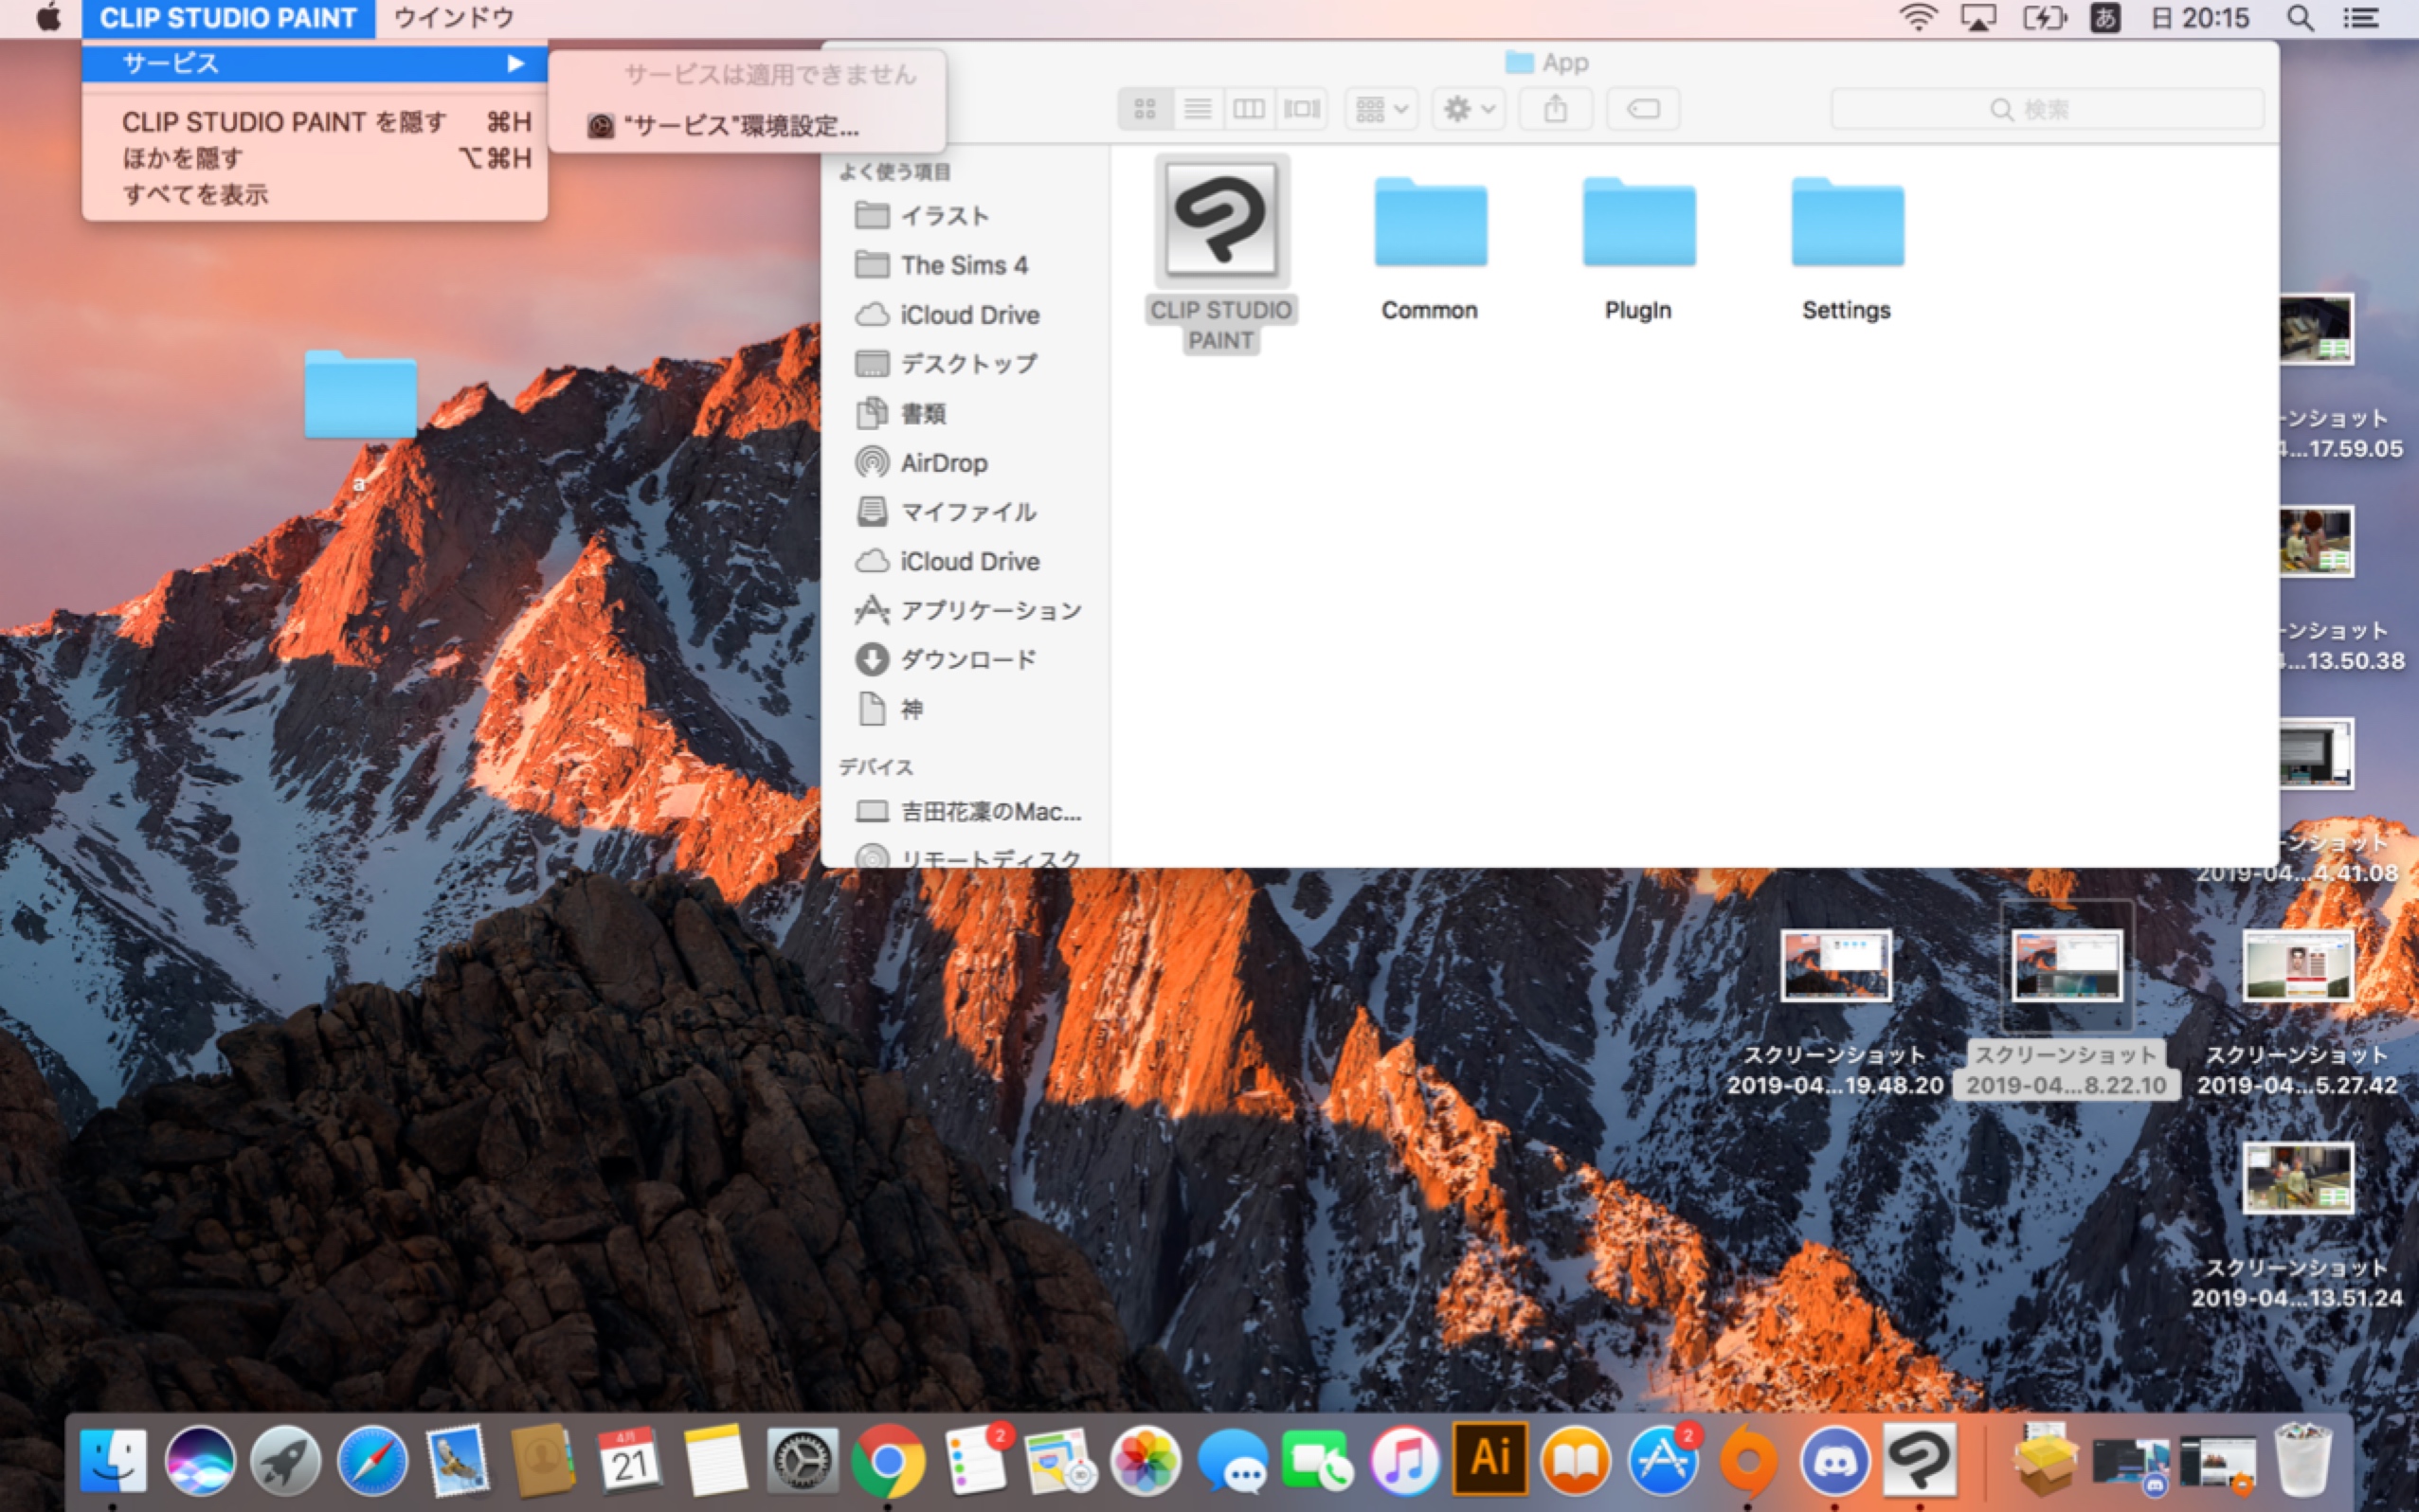This screenshot has height=1512, width=2419.
Task: Click the Discord icon in the Dock
Action: tap(1834, 1460)
